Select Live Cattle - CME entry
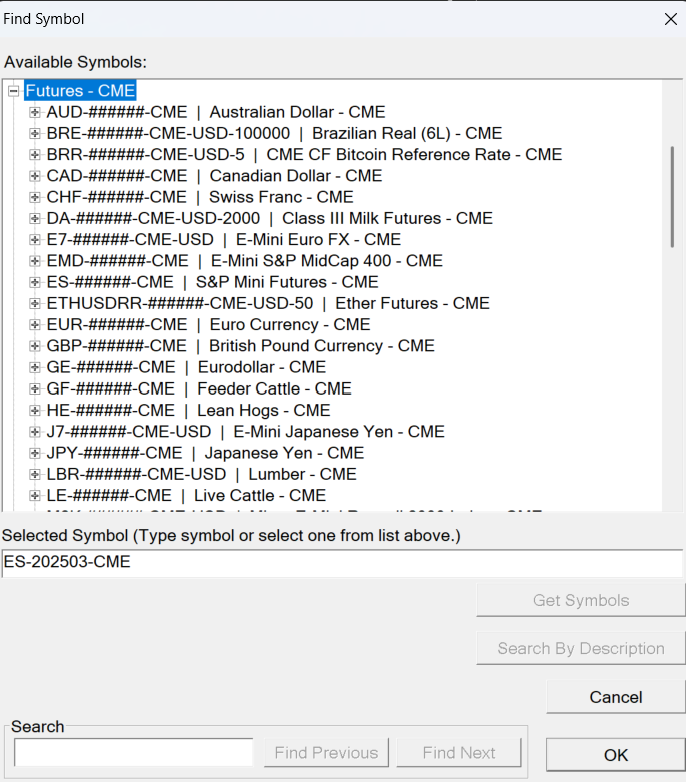This screenshot has height=782, width=686. (186, 495)
